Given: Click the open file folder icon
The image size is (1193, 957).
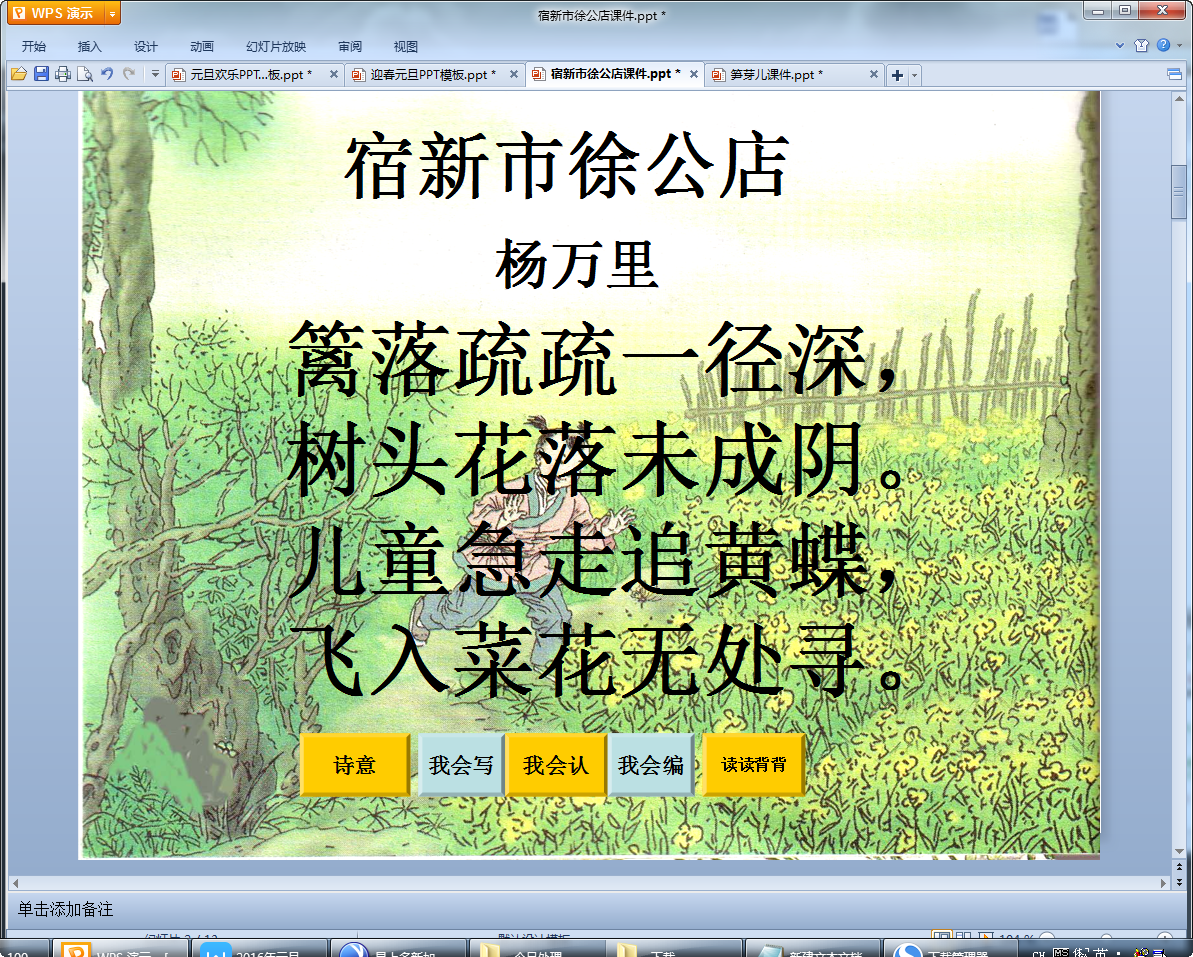Looking at the screenshot, I should coord(19,74).
